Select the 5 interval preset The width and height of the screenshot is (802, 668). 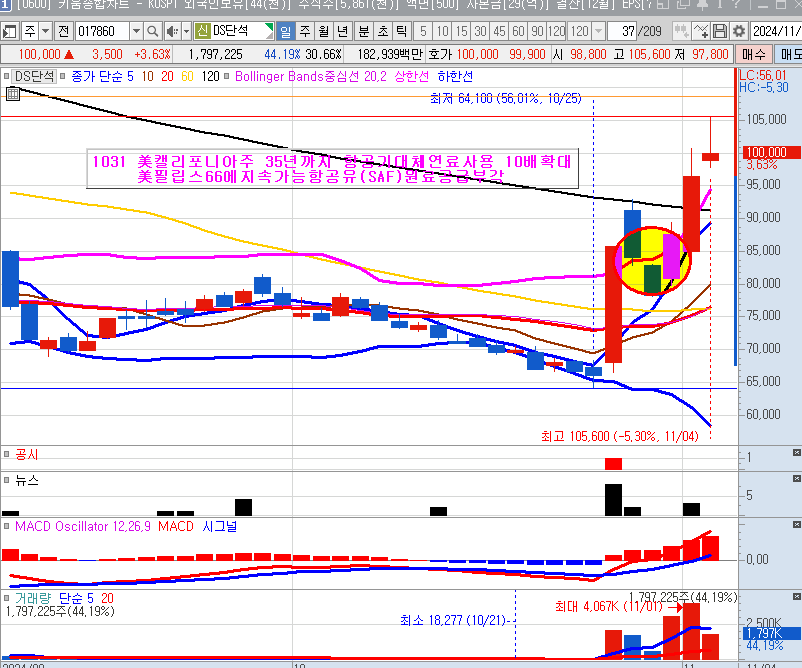pyautogui.click(x=423, y=32)
